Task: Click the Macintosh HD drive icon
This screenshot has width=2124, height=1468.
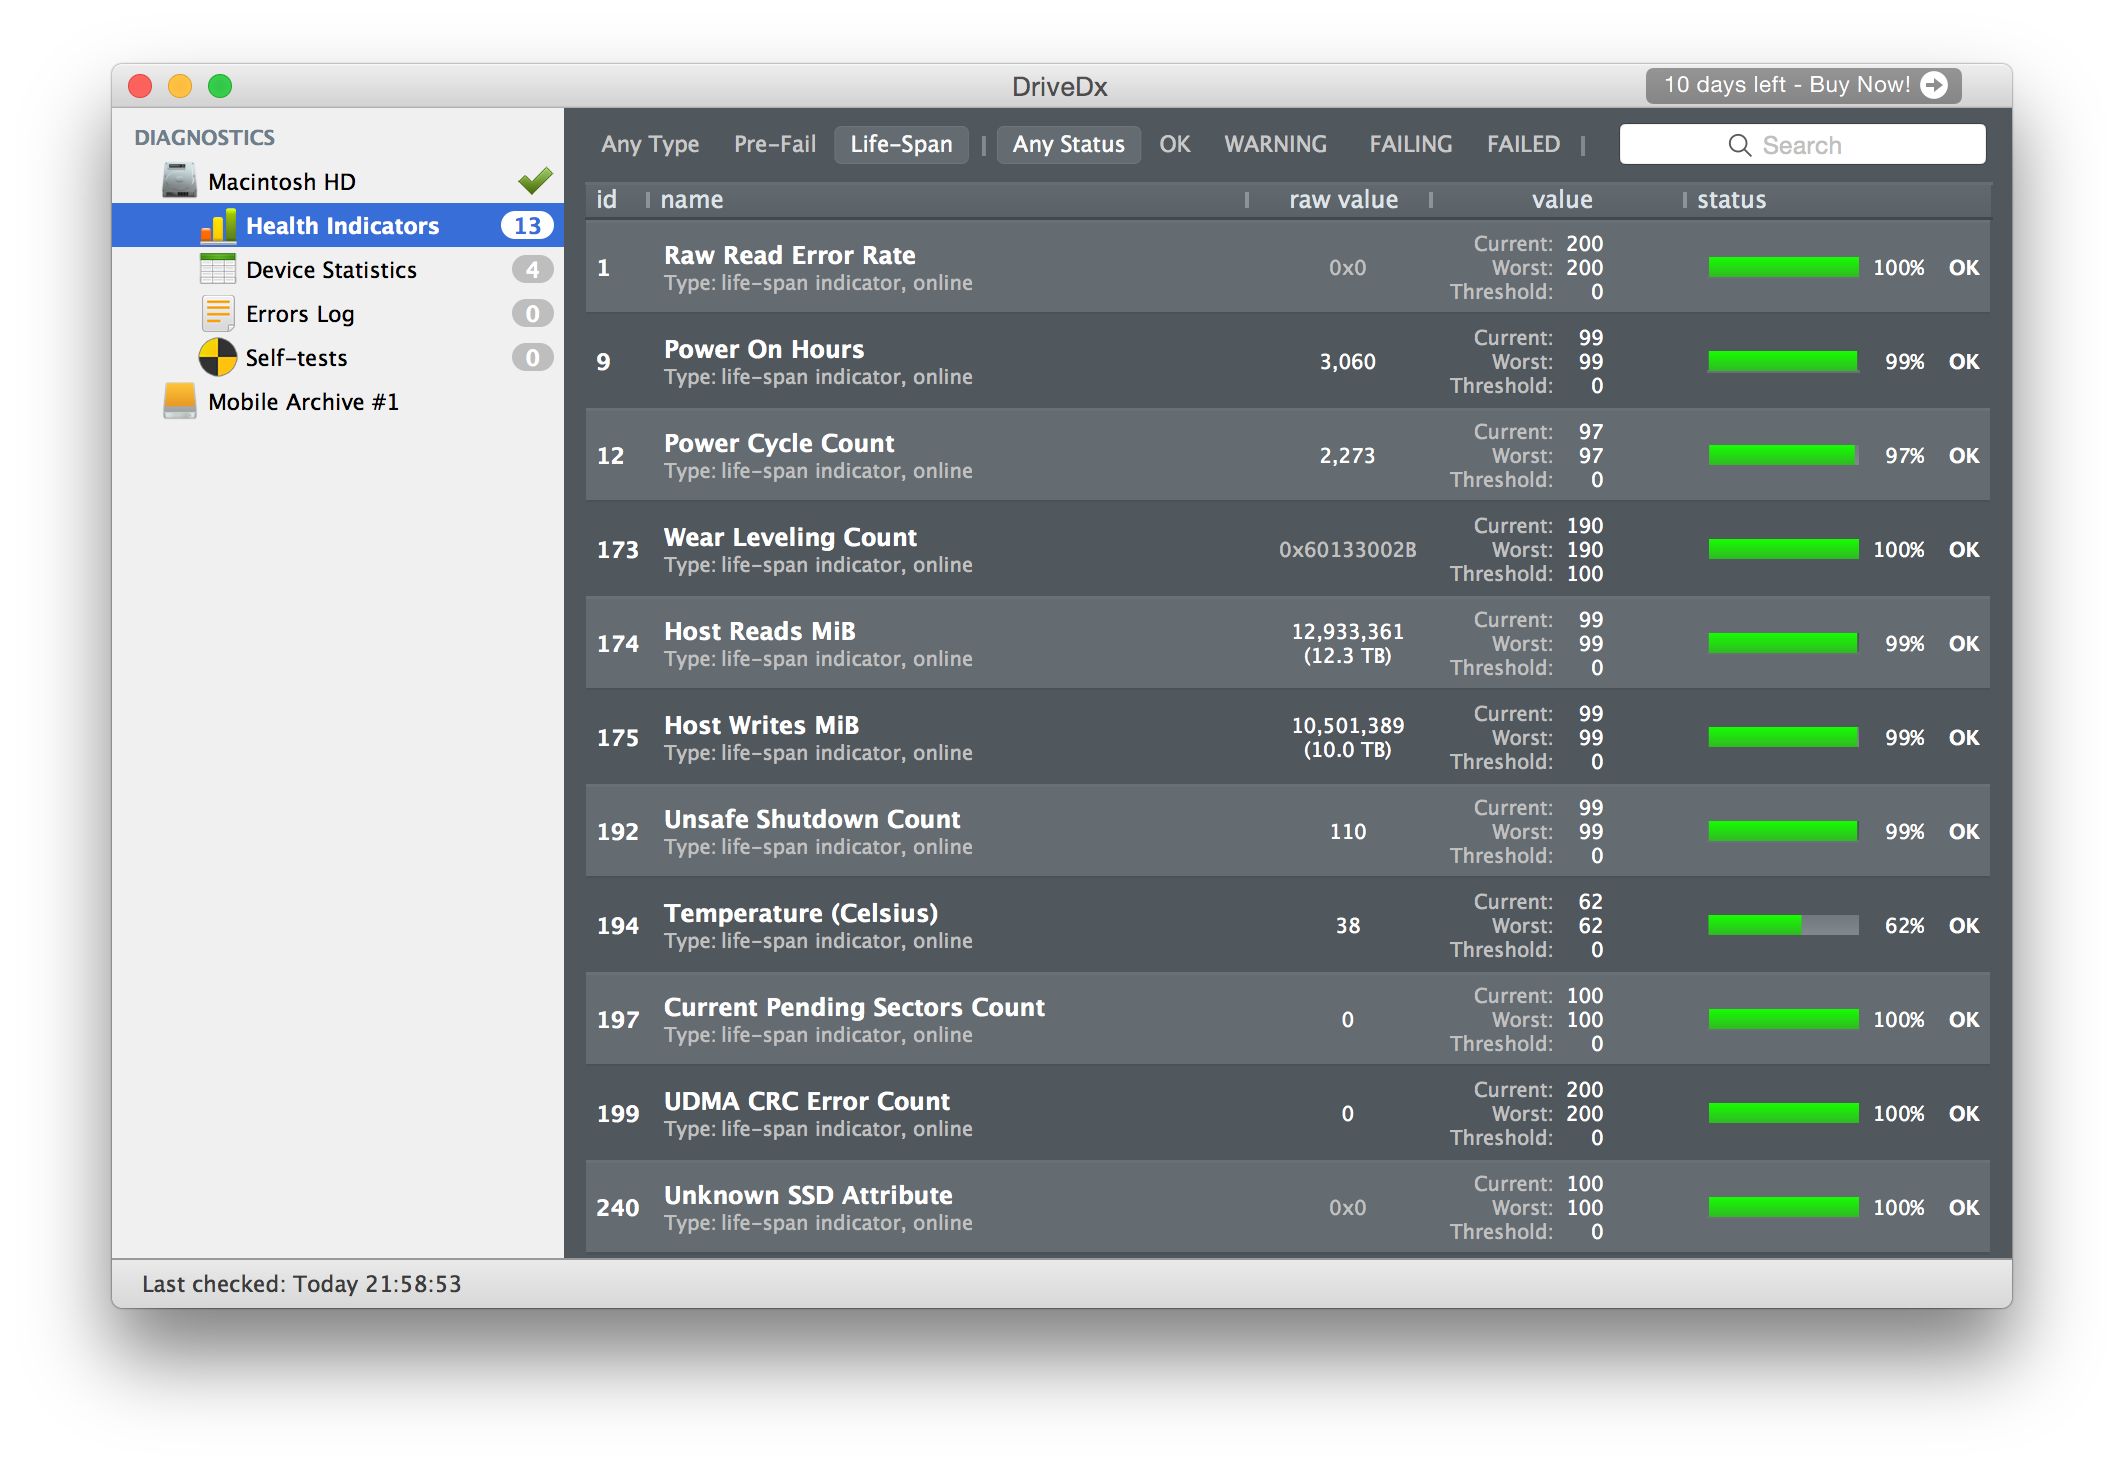Action: (180, 181)
